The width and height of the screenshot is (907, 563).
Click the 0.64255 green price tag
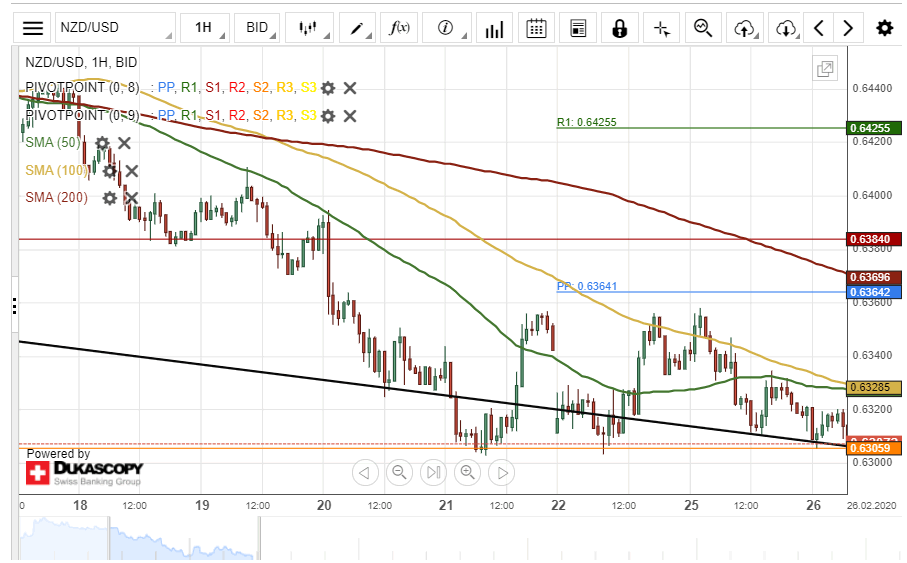coord(873,128)
